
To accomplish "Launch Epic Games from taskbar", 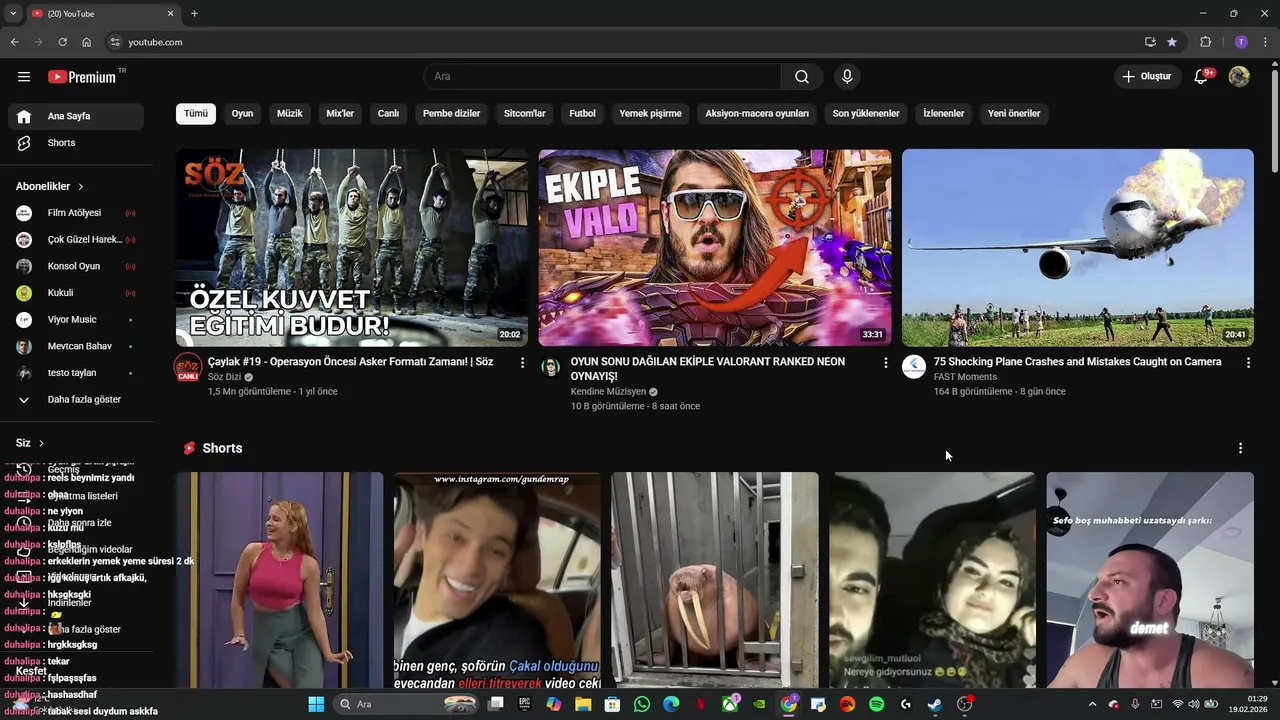I will coord(524,704).
